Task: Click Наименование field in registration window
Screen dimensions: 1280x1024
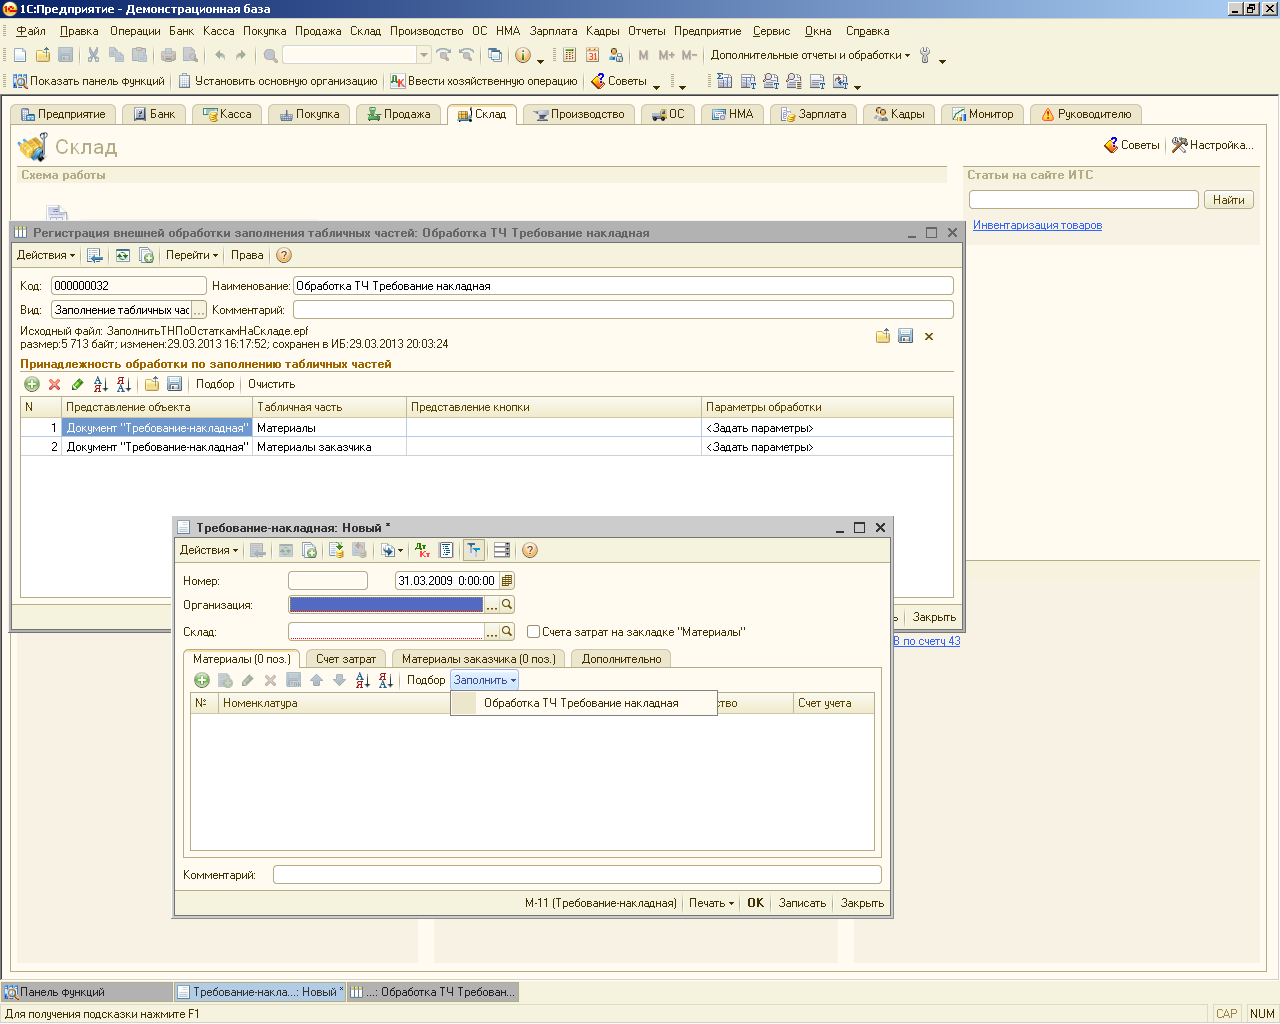Action: click(x=623, y=286)
